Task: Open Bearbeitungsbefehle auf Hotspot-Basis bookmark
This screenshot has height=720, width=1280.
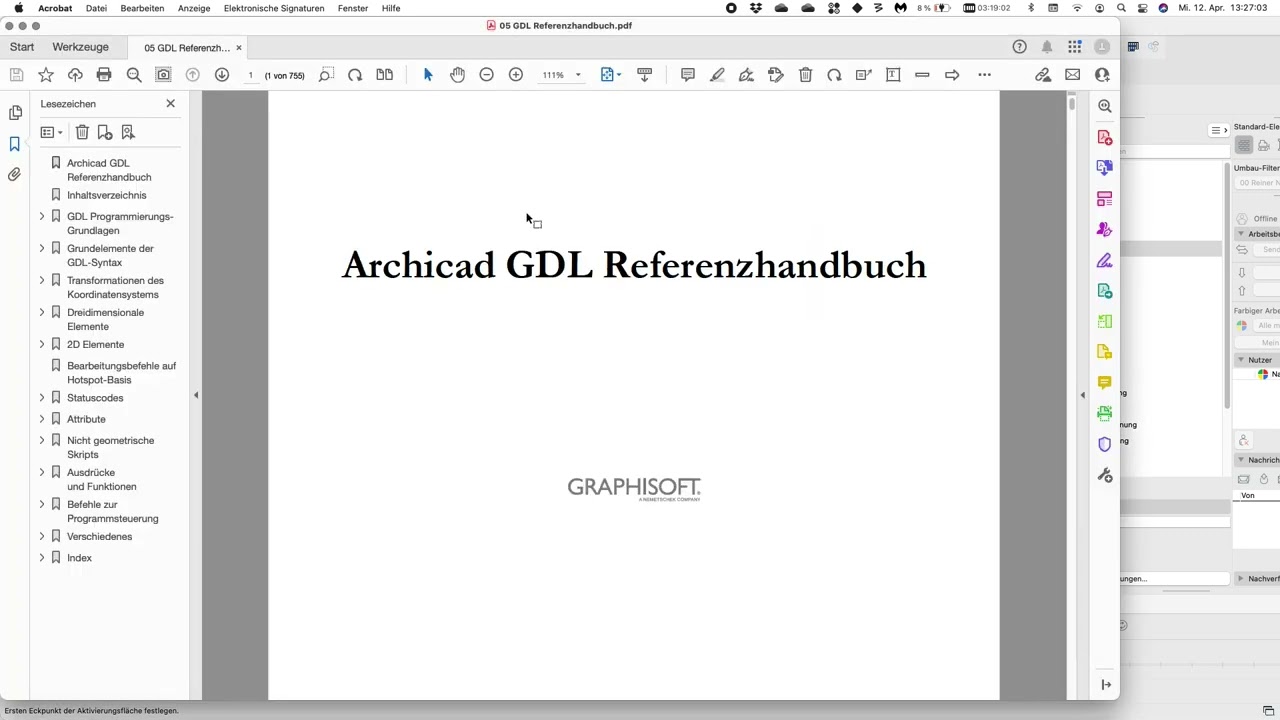Action: click(121, 373)
